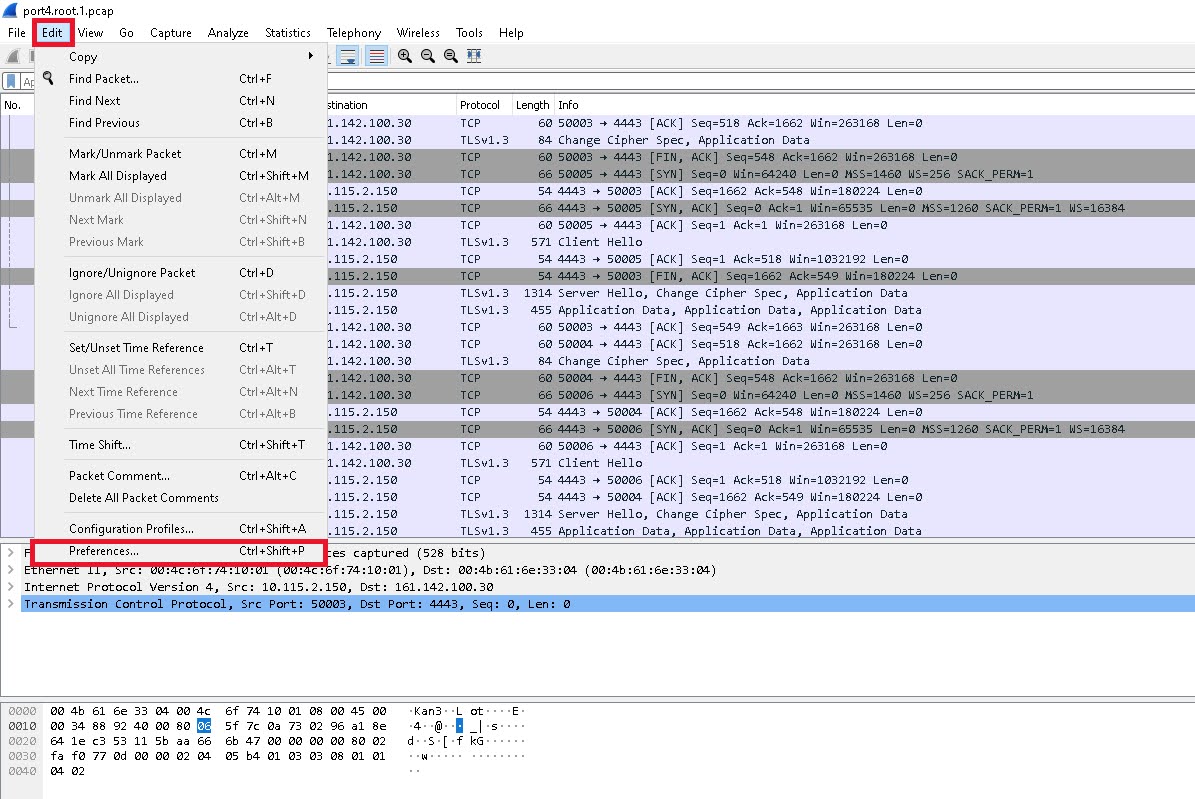Click the Wireshark fin icon in title bar
This screenshot has width=1195, height=799.
pyautogui.click(x=10, y=10)
